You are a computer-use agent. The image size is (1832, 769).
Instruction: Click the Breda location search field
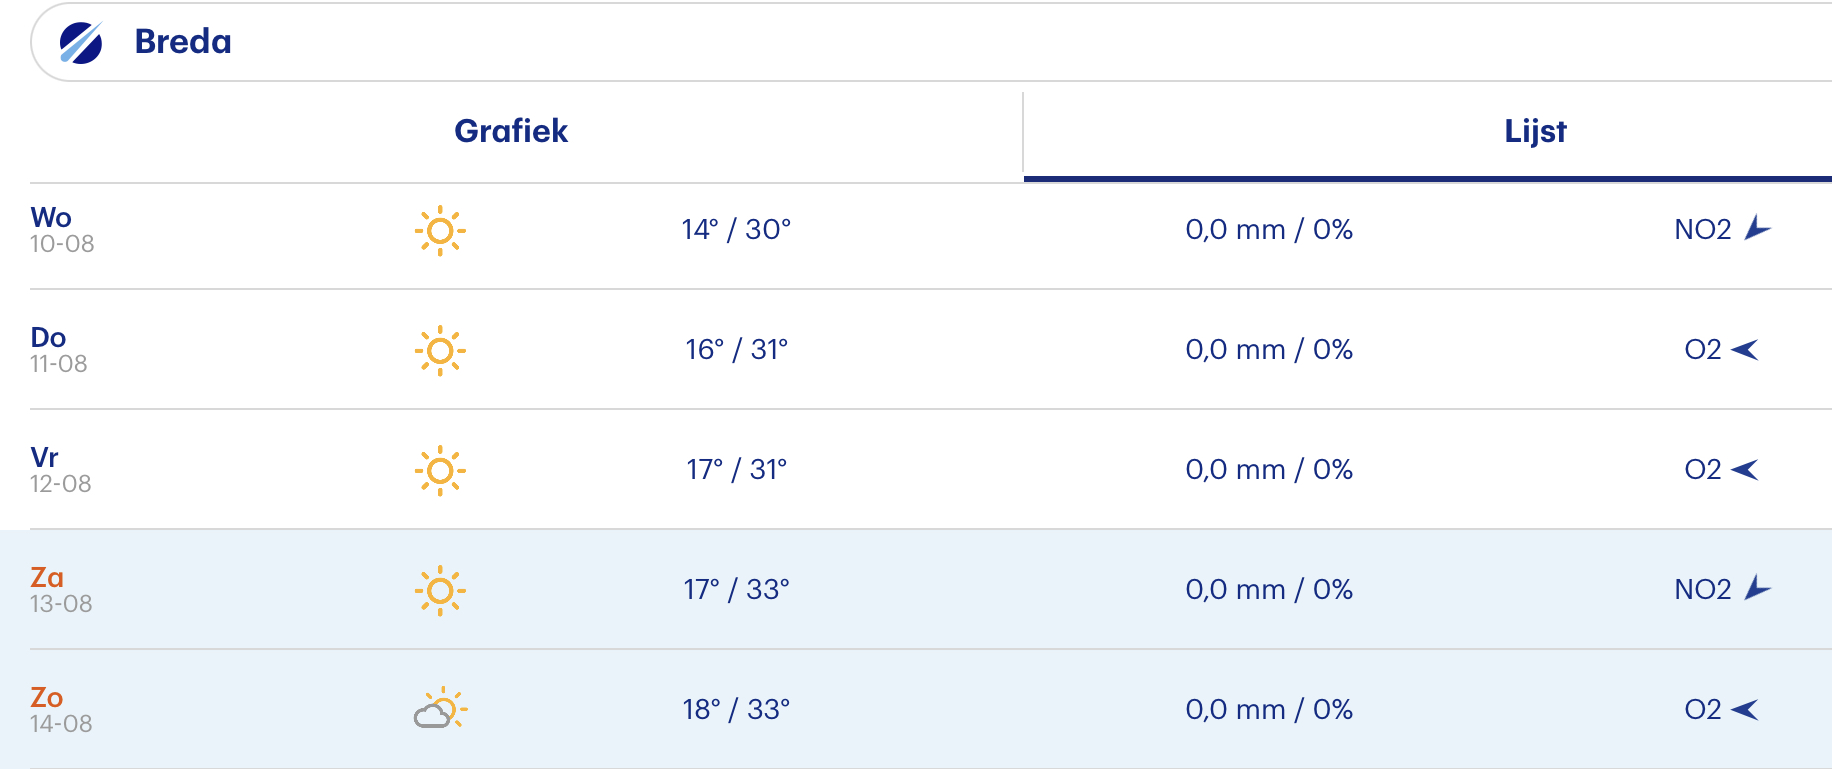pyautogui.click(x=931, y=42)
